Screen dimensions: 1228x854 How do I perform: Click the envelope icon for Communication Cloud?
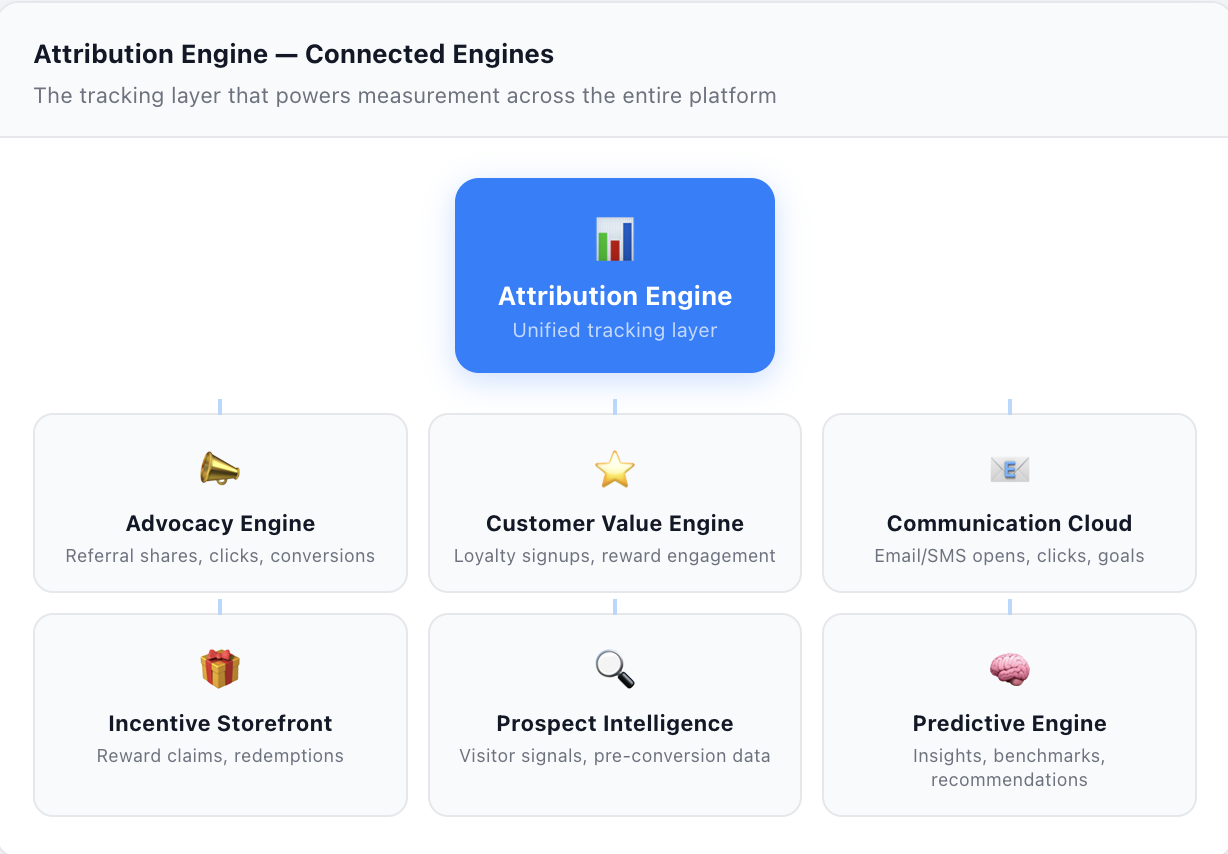coord(1009,469)
